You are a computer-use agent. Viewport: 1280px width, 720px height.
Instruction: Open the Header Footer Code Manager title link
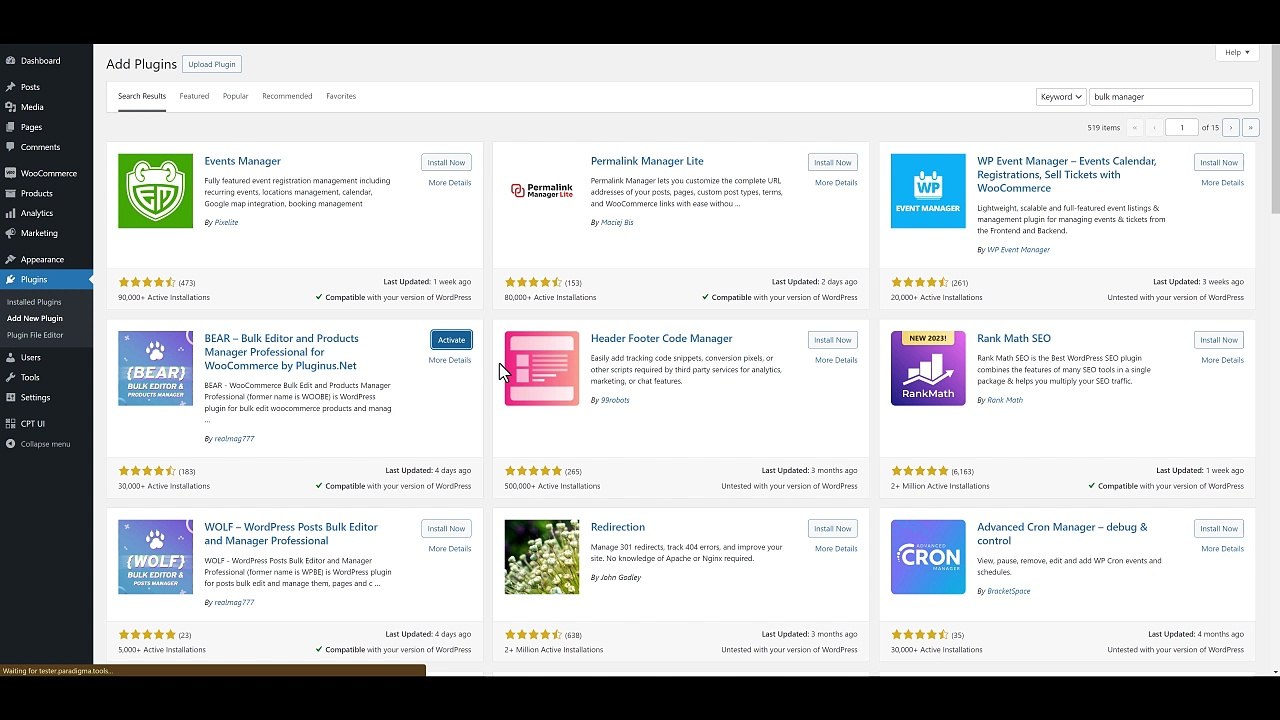click(x=662, y=338)
